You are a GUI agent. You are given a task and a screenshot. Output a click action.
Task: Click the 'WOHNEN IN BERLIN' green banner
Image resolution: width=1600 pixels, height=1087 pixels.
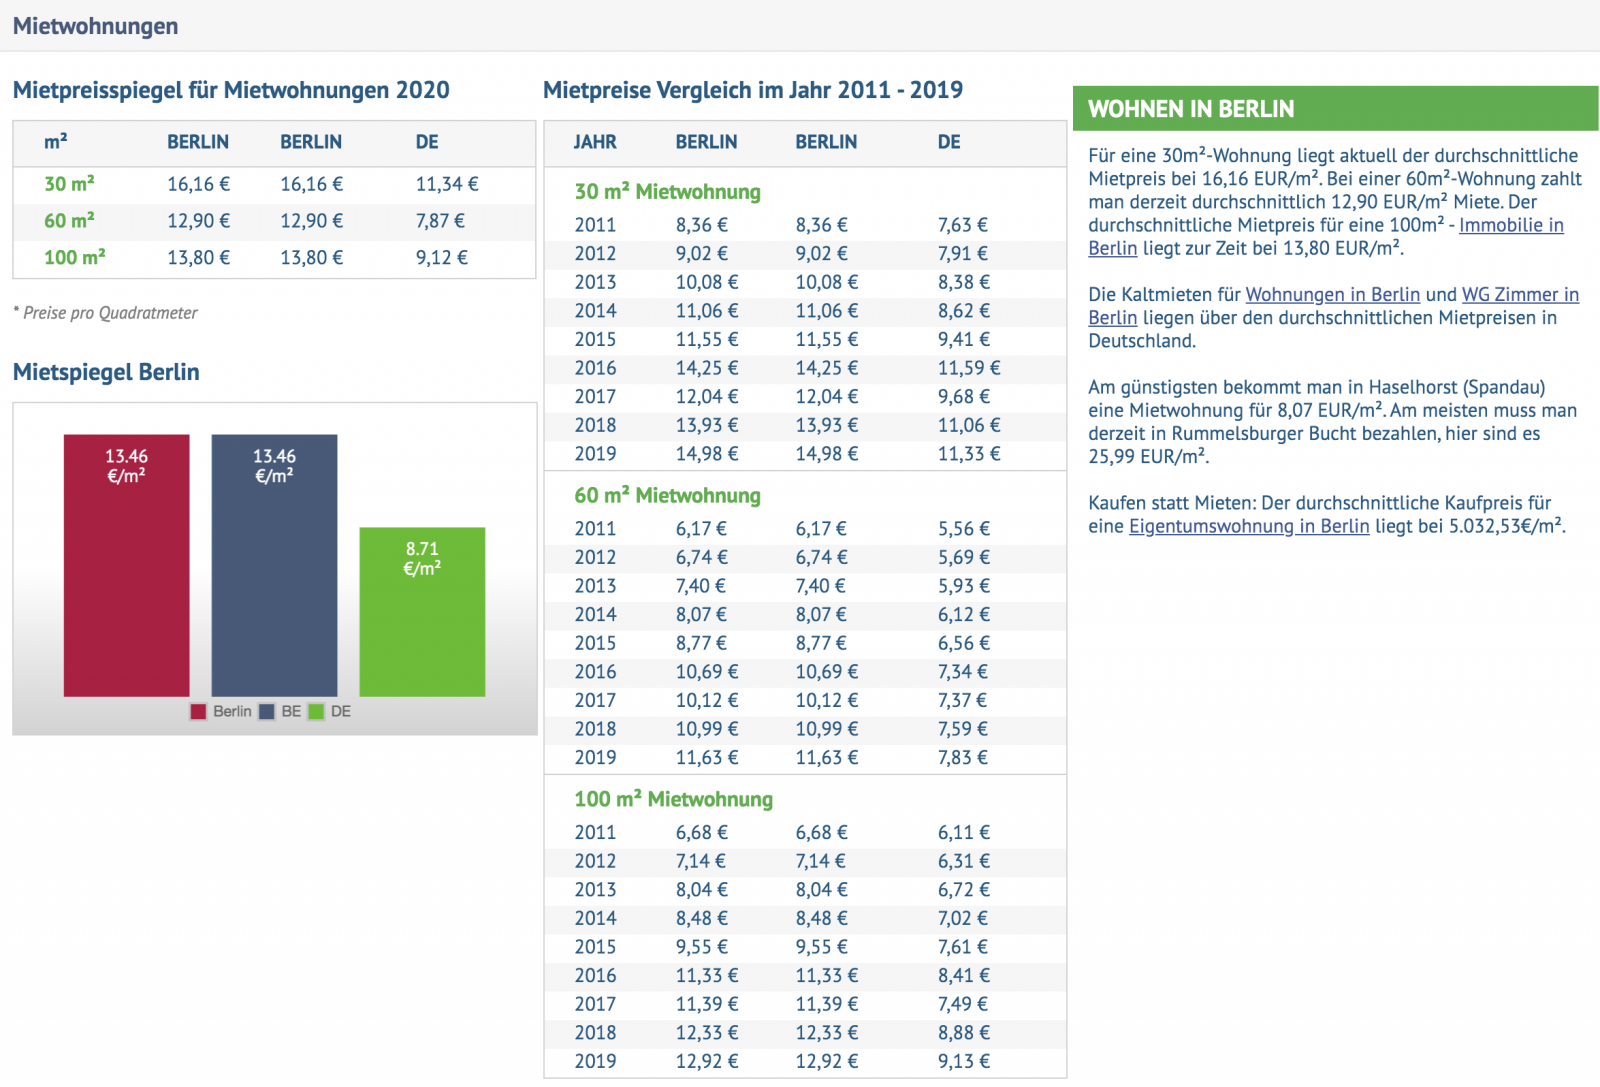point(1335,108)
